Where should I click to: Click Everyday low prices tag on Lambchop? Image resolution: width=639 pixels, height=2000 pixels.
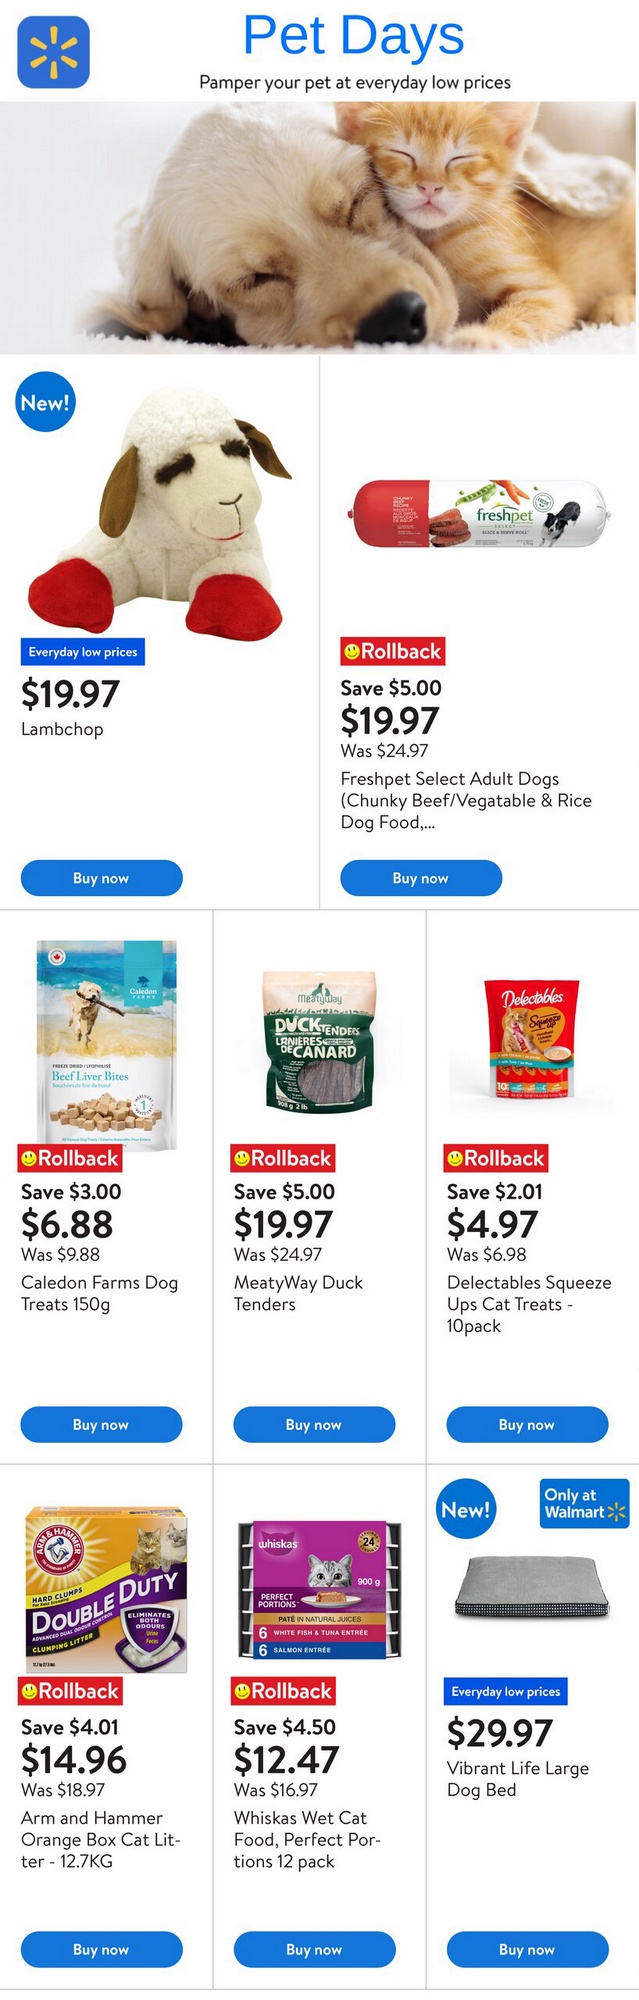click(x=83, y=652)
